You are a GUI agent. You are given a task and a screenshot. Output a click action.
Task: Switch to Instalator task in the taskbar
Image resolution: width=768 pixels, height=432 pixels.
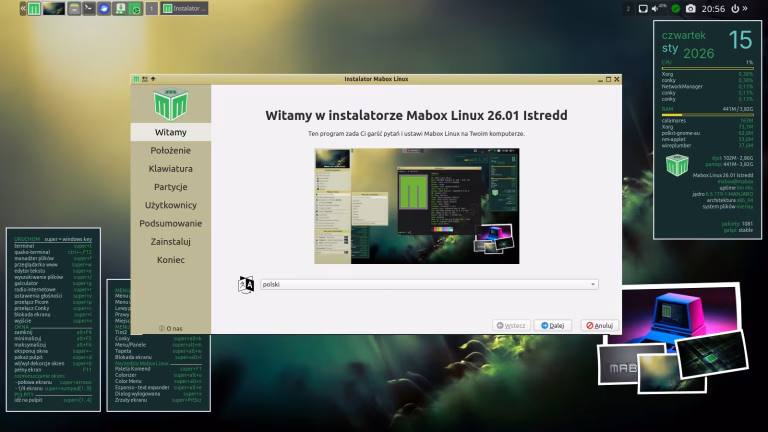(185, 8)
